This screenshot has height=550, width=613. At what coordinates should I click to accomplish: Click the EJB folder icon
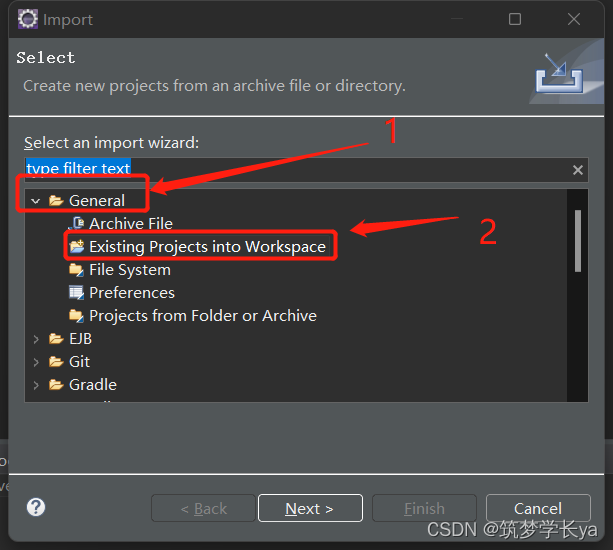coord(56,339)
